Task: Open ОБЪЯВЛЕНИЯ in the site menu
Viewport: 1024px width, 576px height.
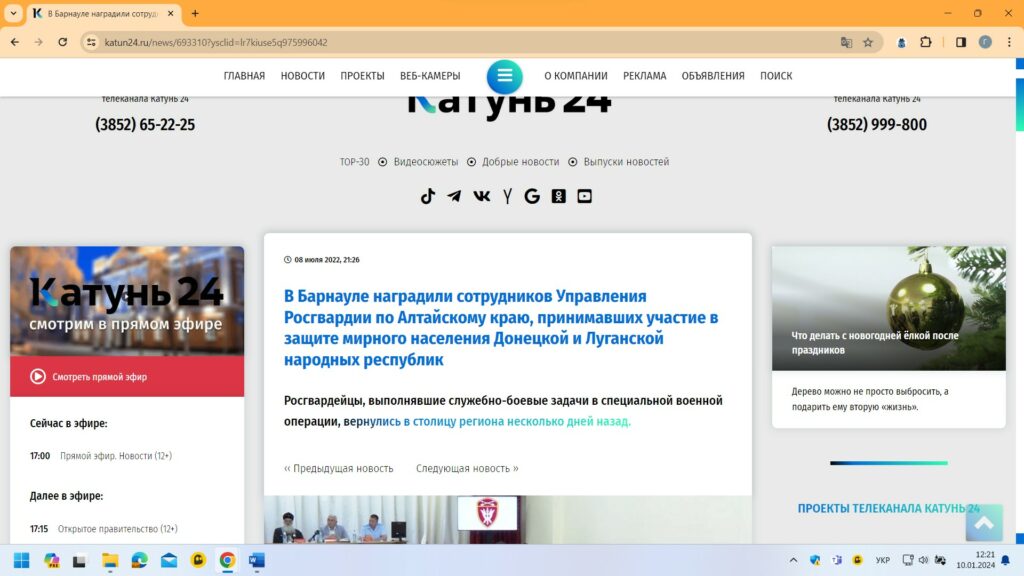Action: [x=713, y=76]
